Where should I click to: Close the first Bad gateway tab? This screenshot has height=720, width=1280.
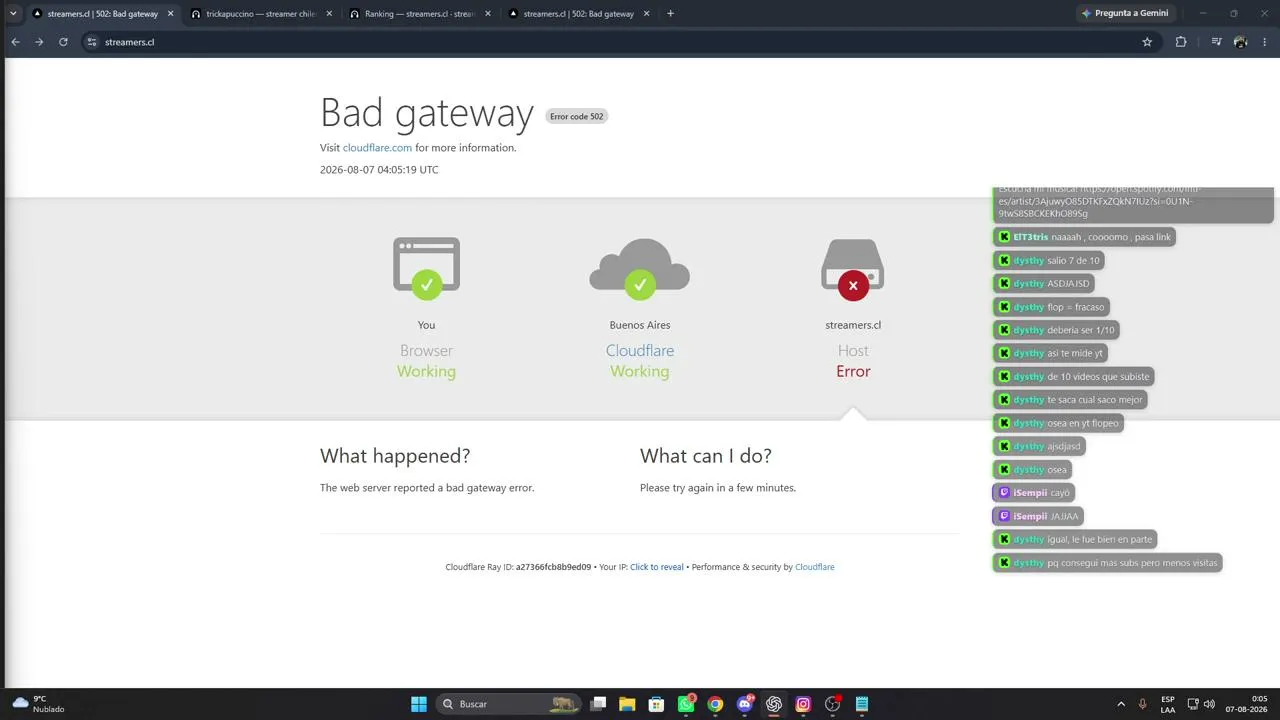point(170,14)
